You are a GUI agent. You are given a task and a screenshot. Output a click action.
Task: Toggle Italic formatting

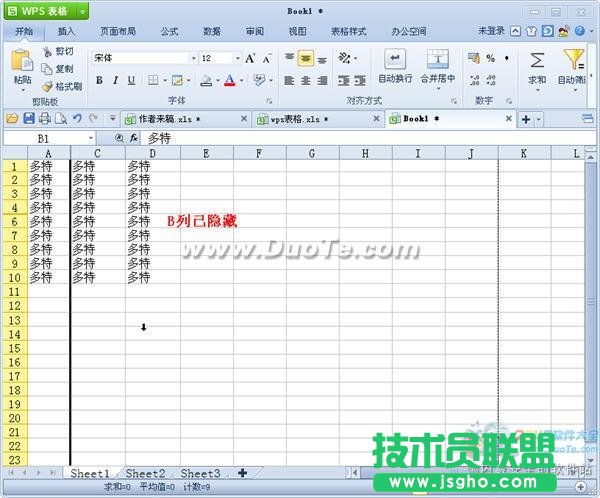(115, 80)
